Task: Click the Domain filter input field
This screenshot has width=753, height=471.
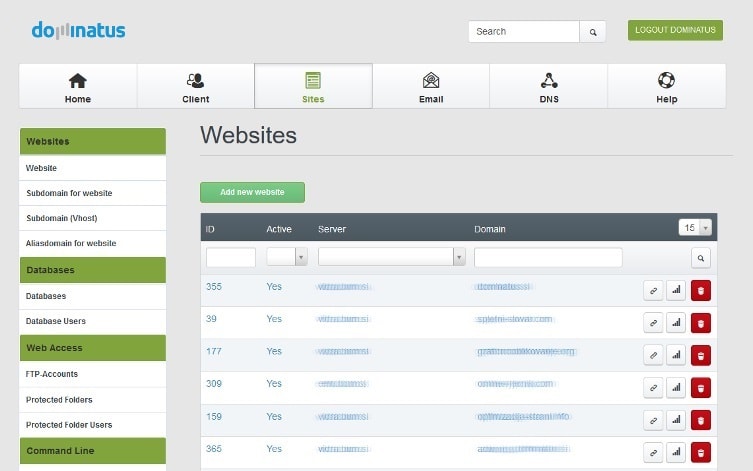Action: click(548, 258)
